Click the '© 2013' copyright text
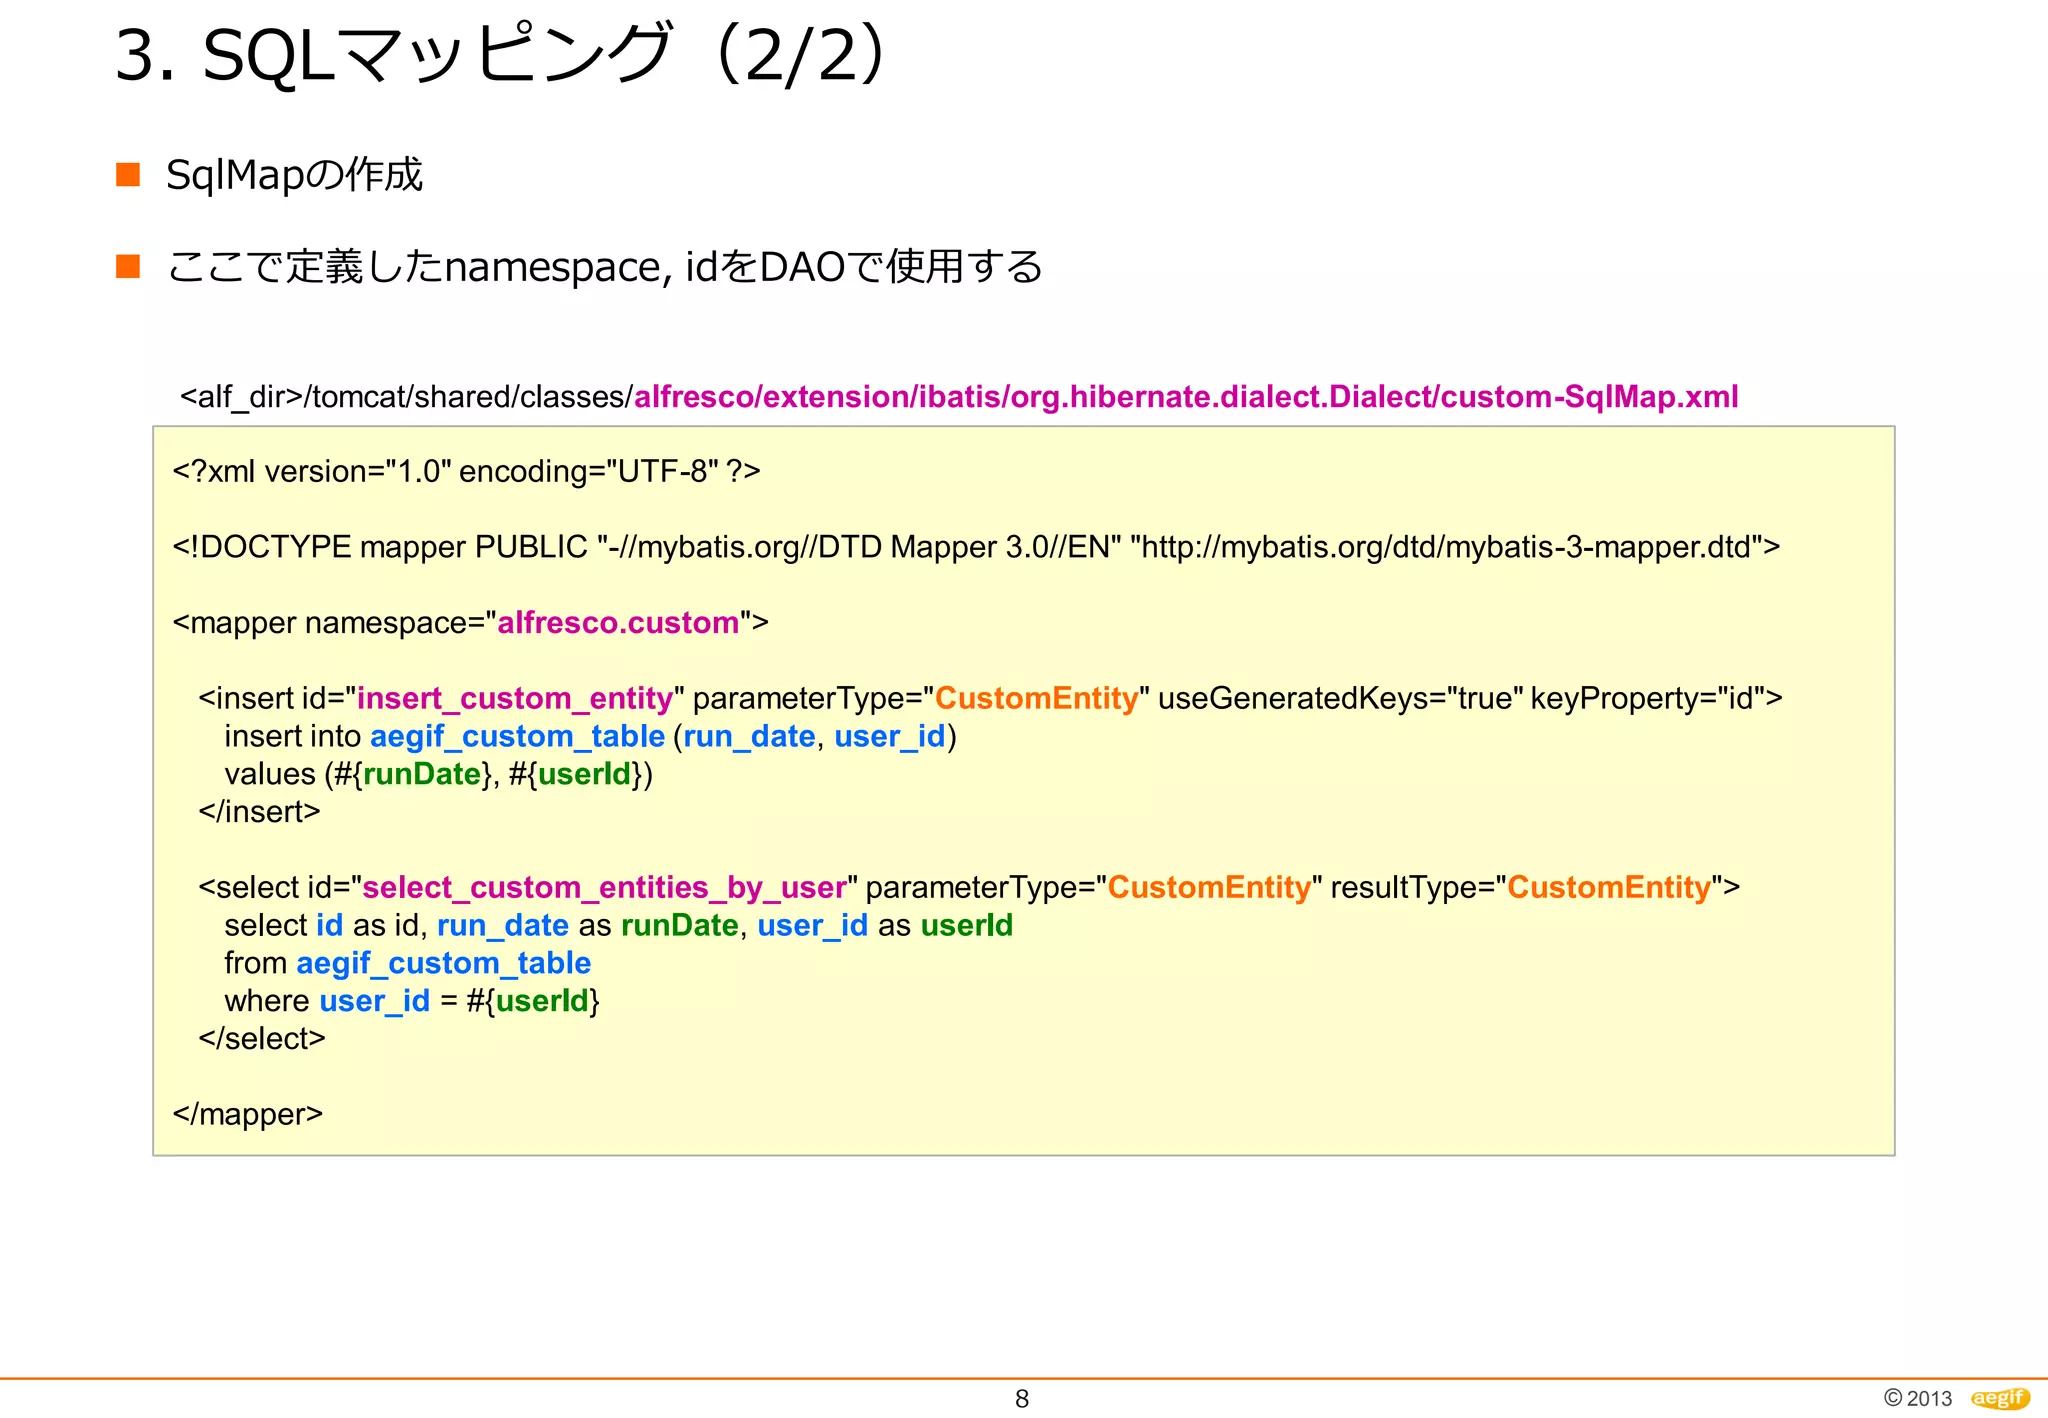This screenshot has width=2048, height=1418. click(x=1918, y=1398)
